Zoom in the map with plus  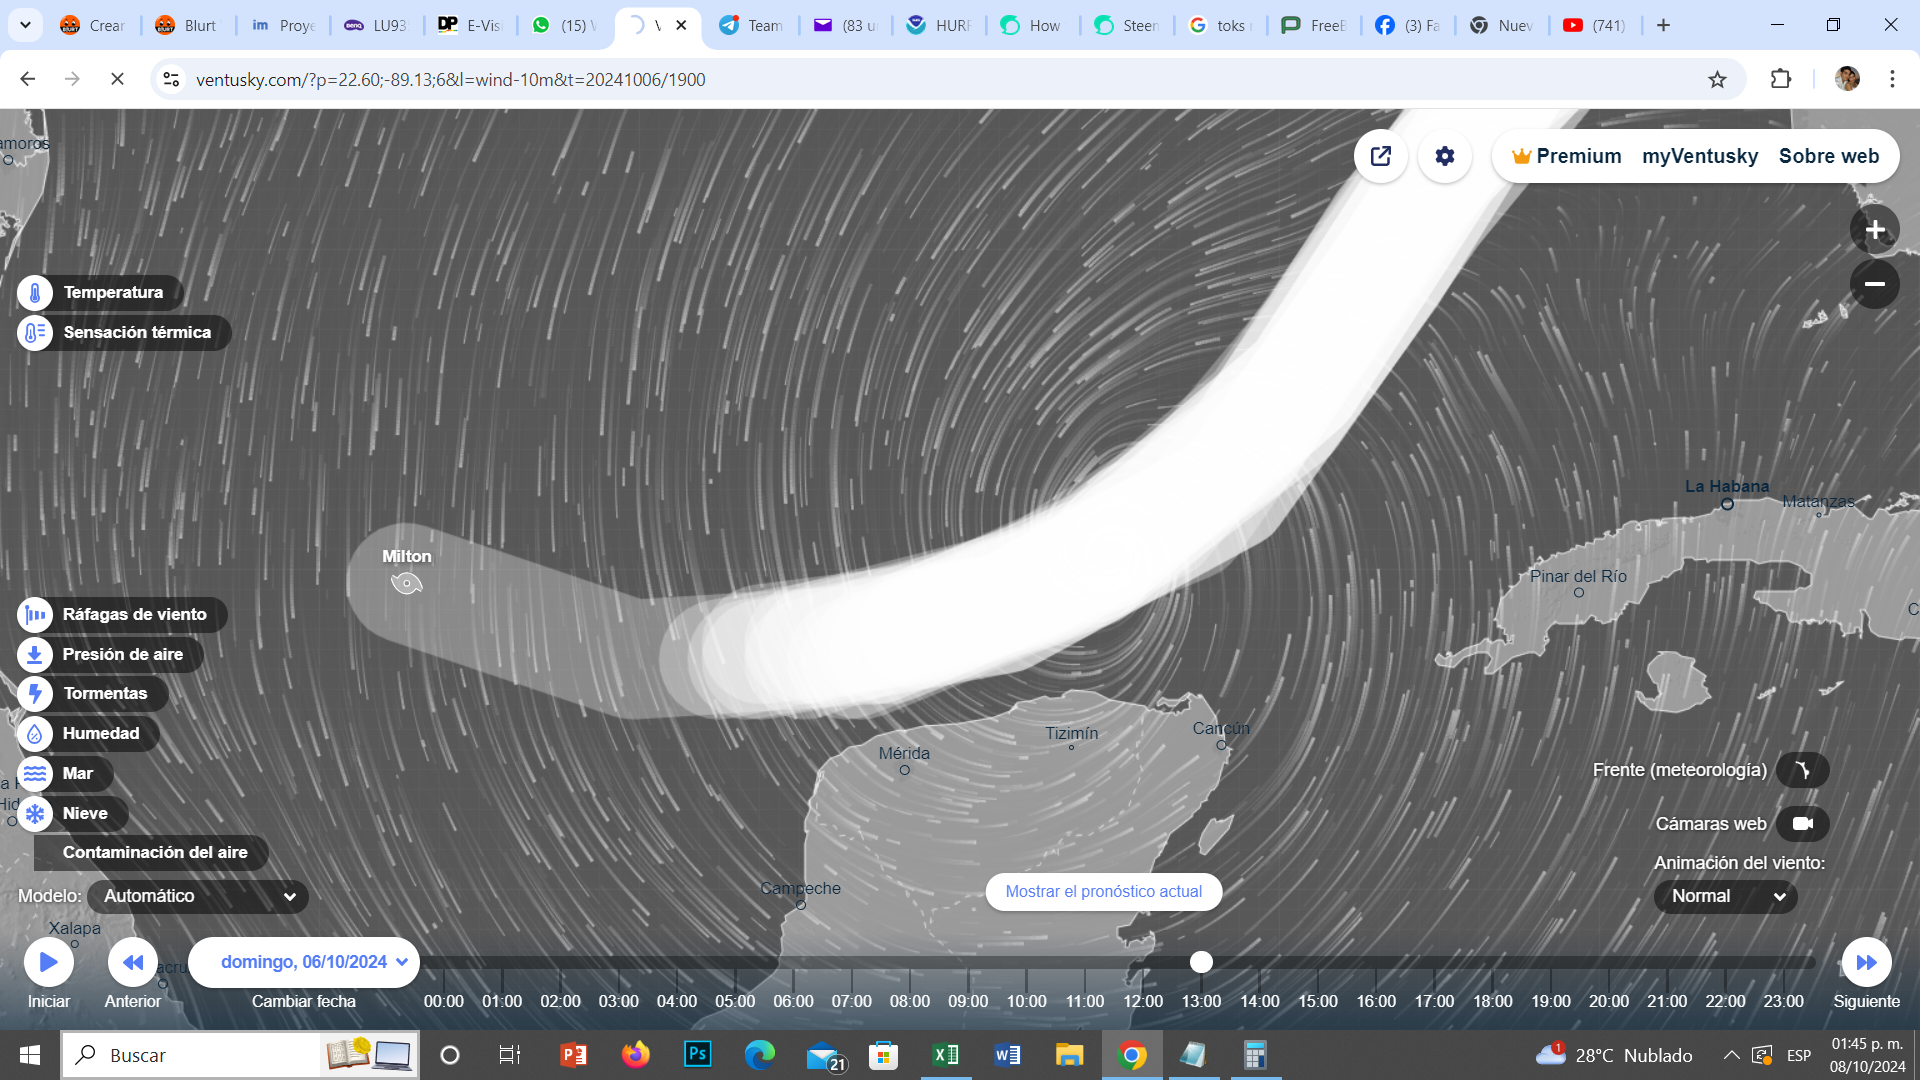click(x=1874, y=230)
